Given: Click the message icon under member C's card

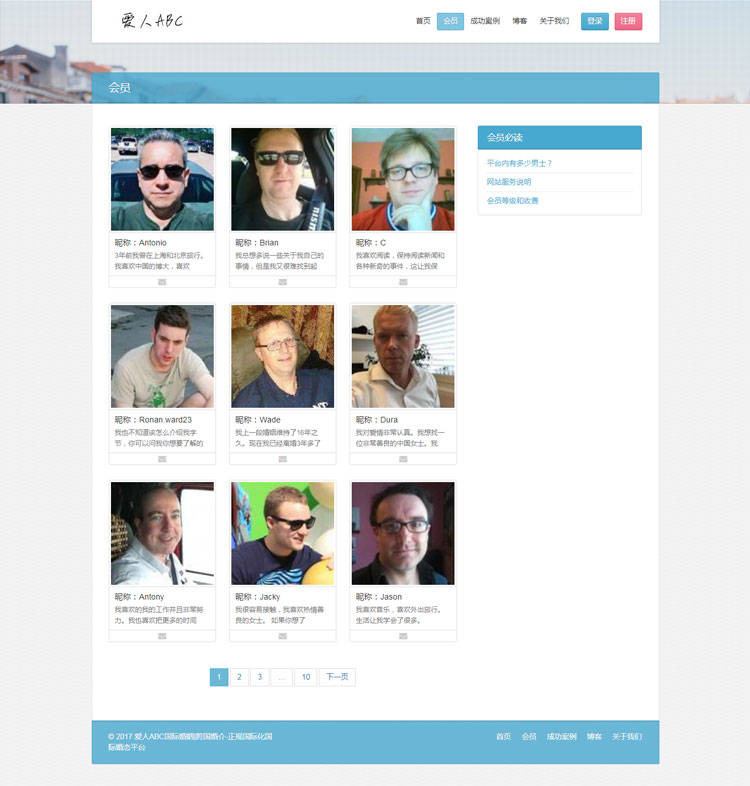Looking at the screenshot, I should [403, 282].
